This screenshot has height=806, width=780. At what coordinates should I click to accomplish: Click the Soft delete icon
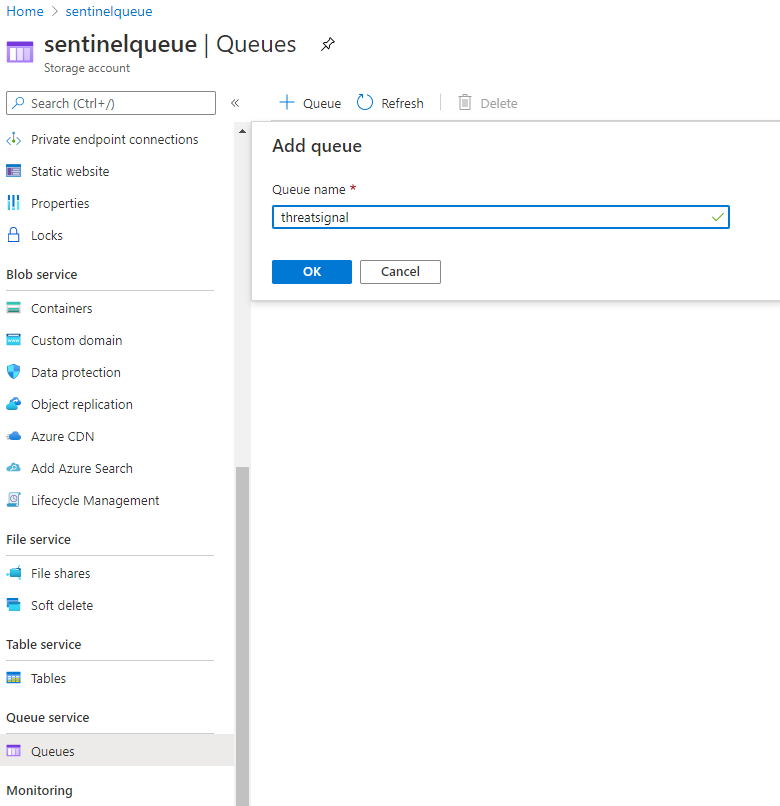click(x=14, y=604)
